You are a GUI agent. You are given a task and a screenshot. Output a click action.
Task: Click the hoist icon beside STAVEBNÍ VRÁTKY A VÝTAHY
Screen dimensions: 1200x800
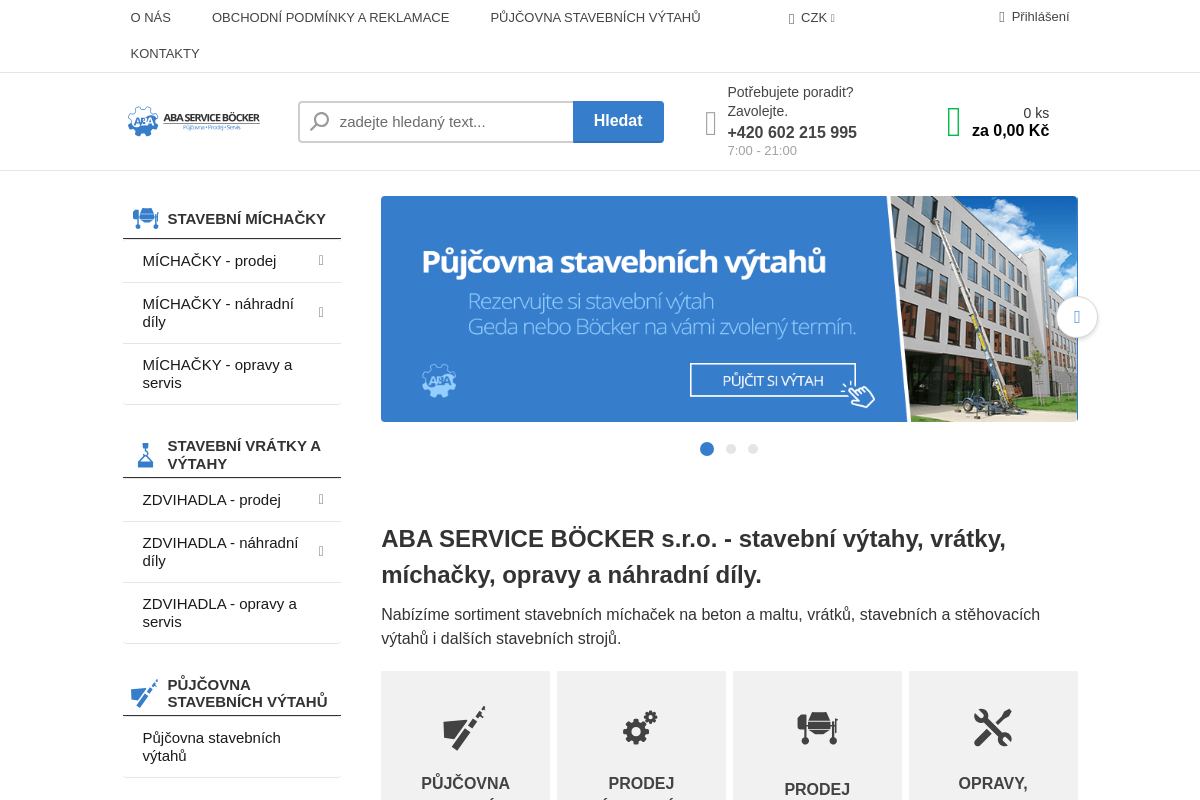tap(145, 454)
